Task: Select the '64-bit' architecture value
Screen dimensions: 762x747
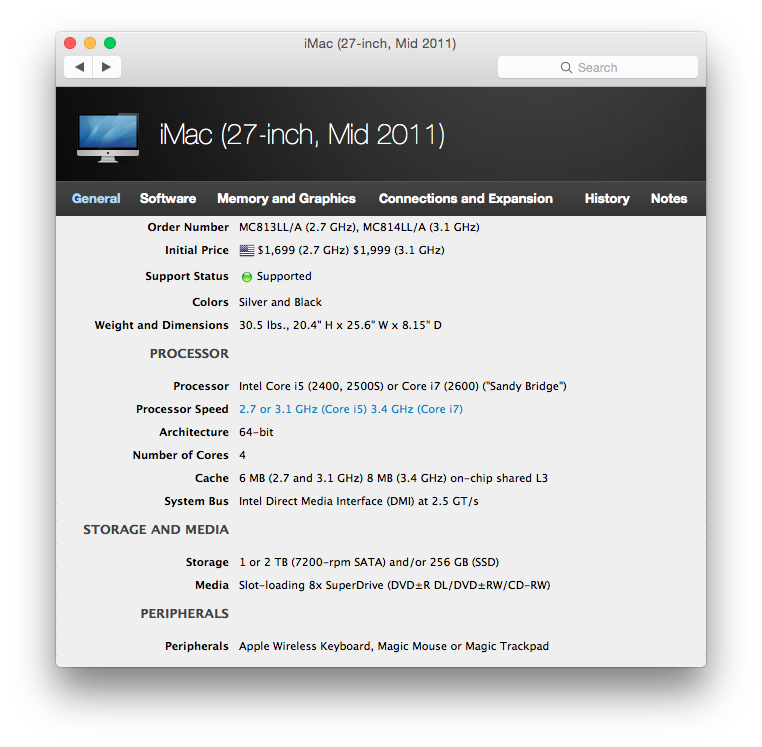Action: [x=256, y=432]
